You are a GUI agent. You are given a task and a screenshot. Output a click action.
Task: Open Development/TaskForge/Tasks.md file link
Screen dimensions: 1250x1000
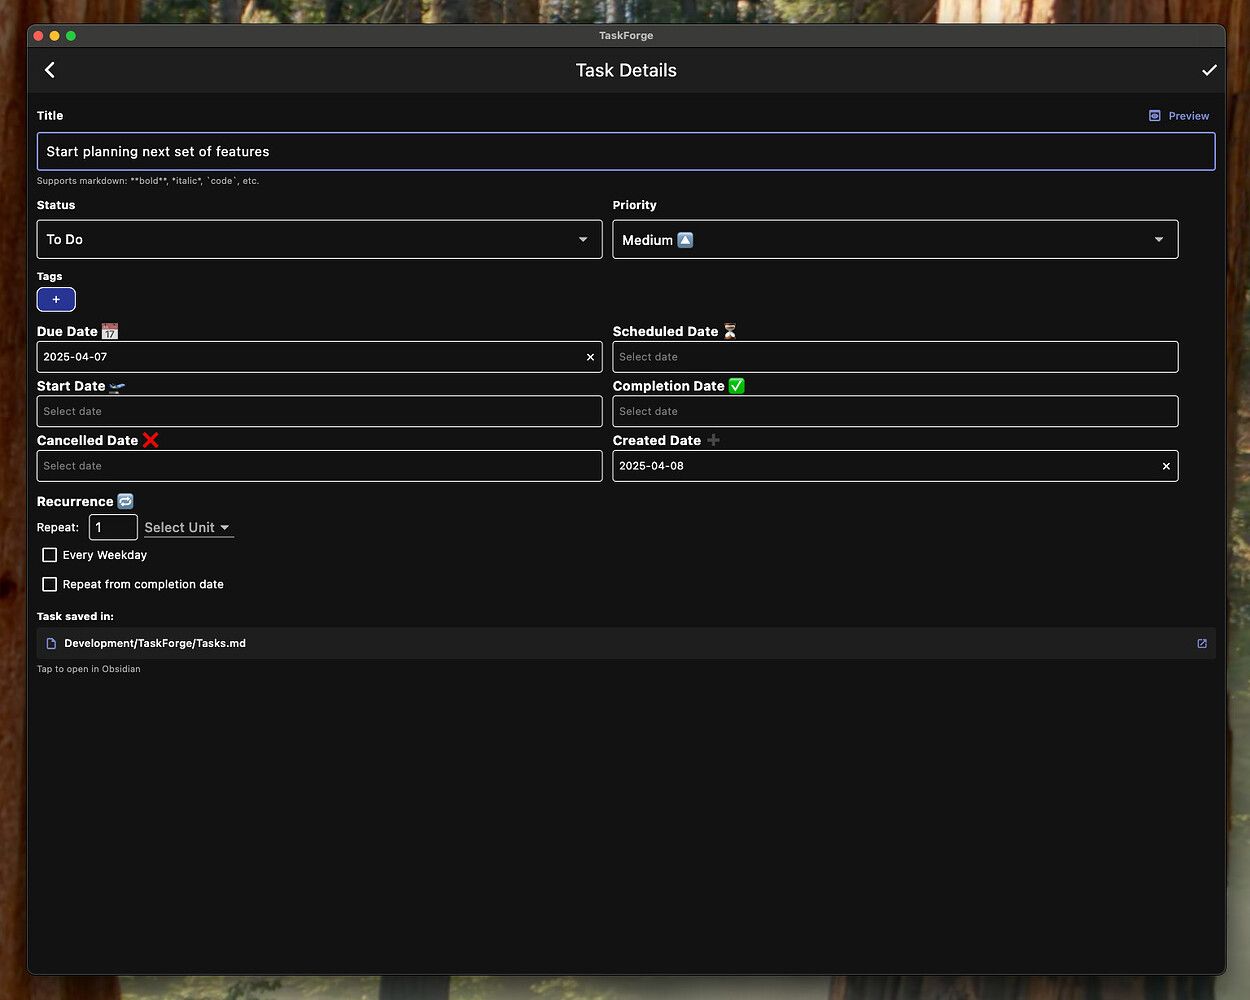coord(155,643)
